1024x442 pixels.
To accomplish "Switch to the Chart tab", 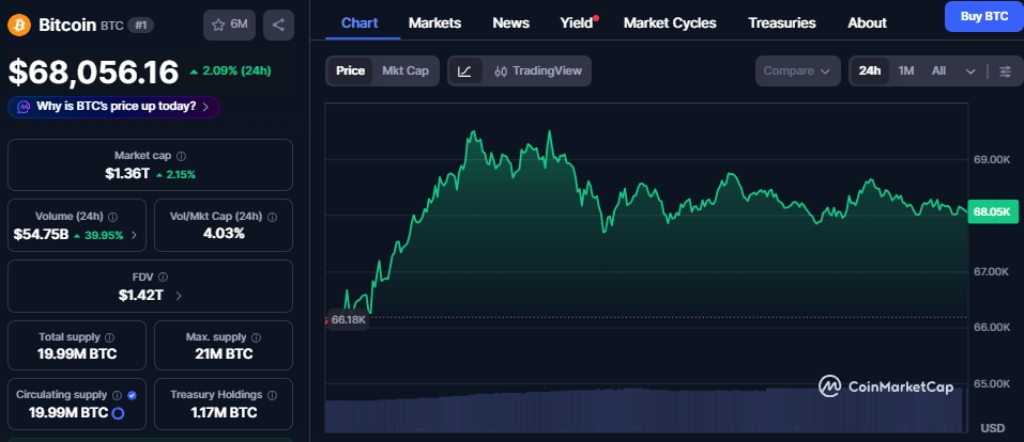I will tap(360, 23).
